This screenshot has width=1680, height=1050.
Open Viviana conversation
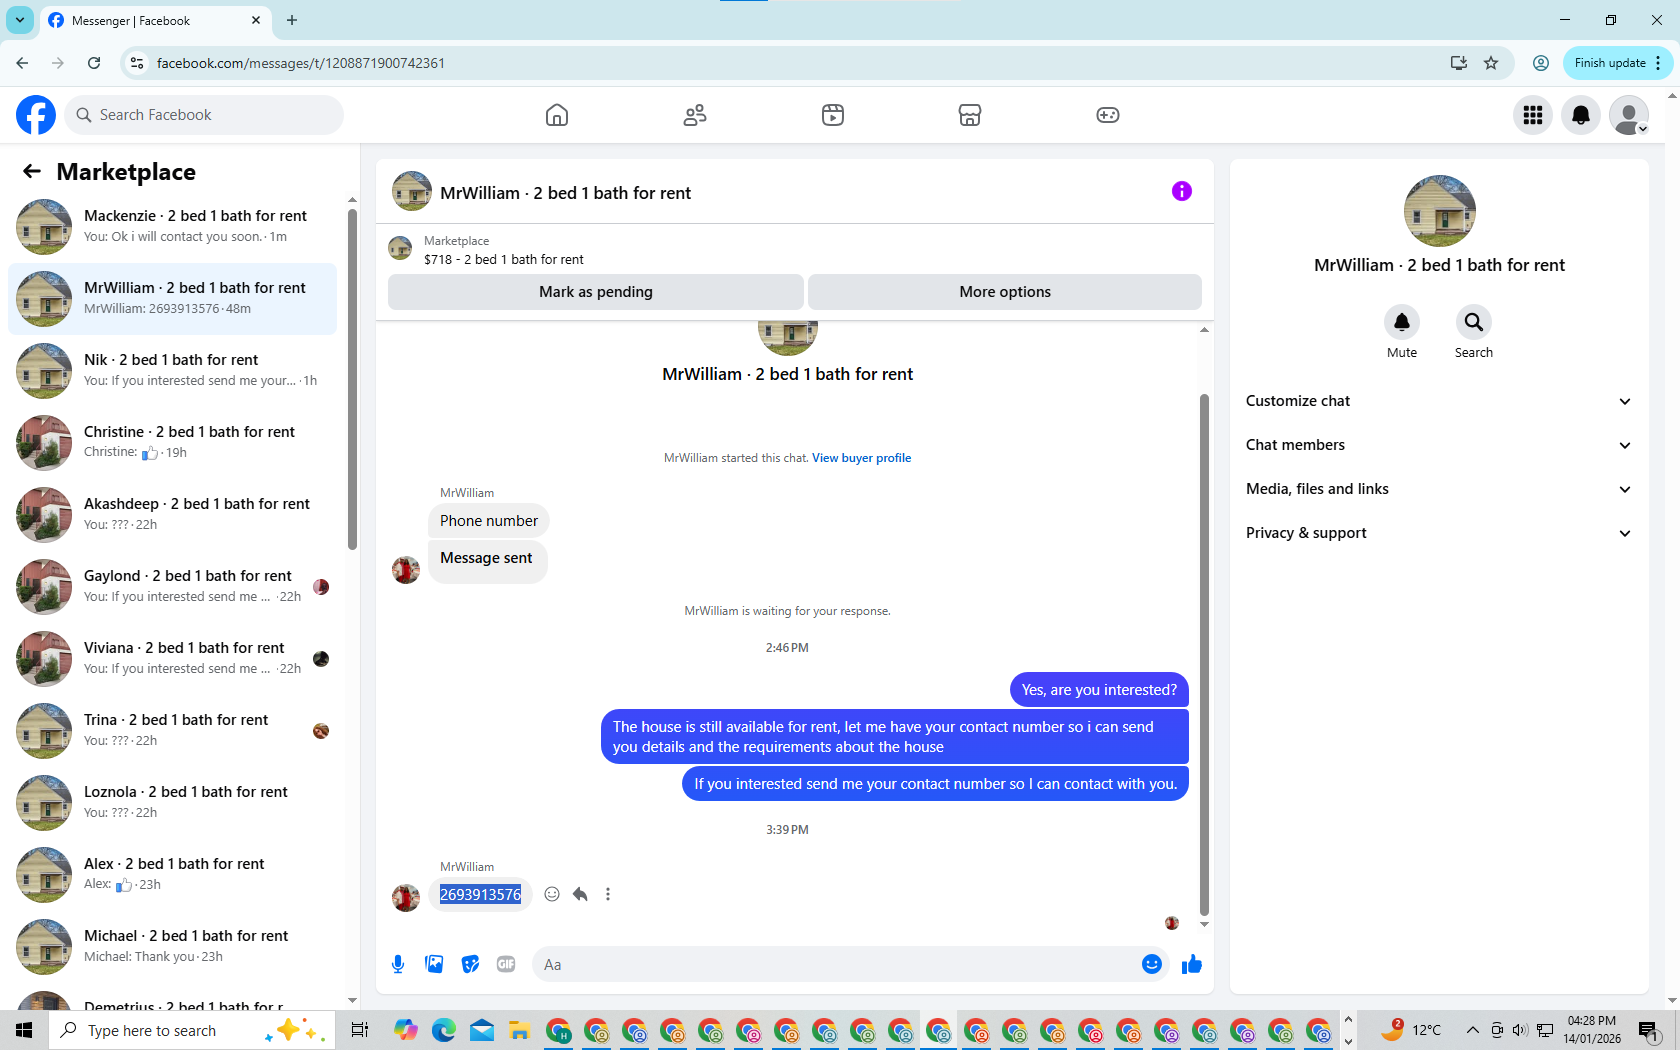(173, 659)
